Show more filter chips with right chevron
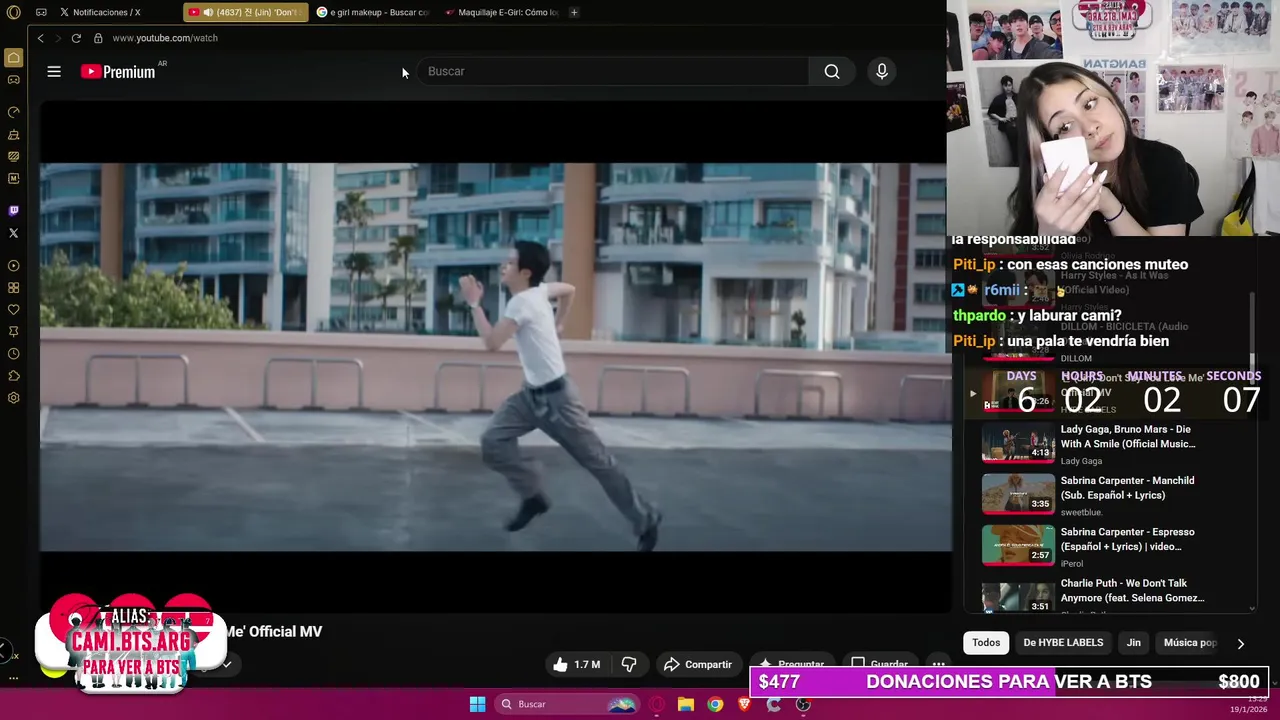 [1241, 644]
